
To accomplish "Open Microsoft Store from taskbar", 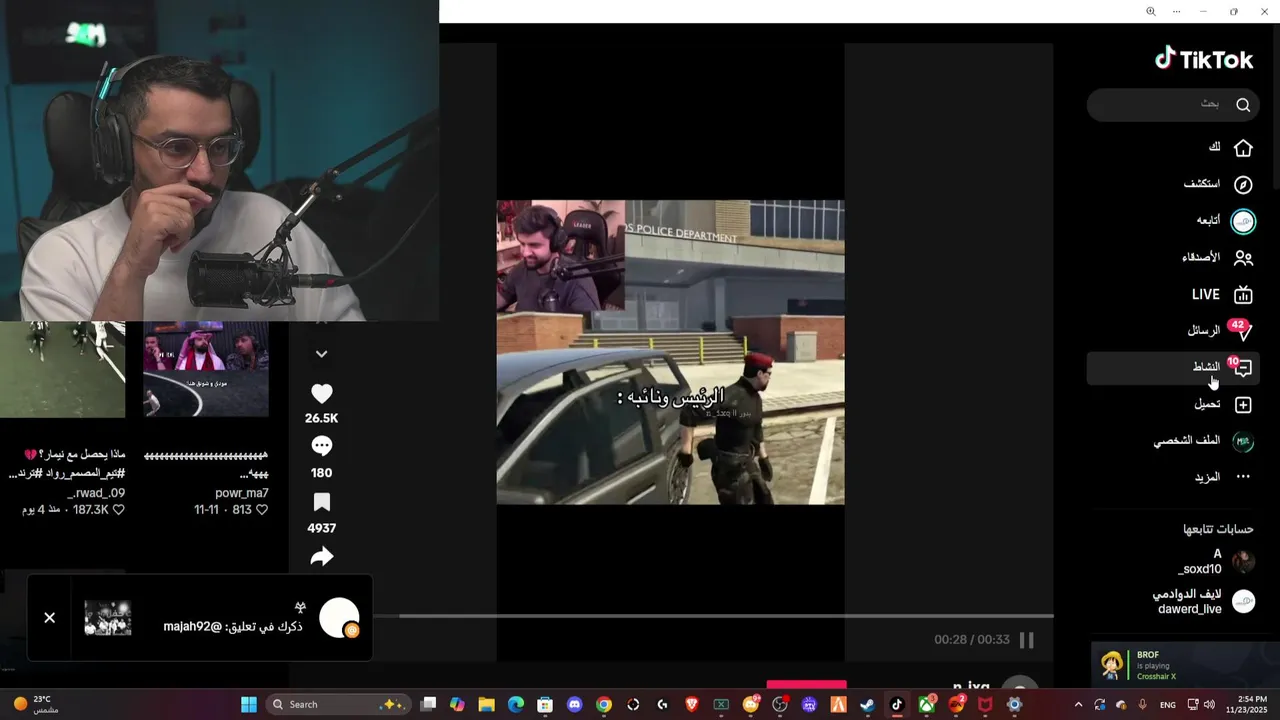I will 545,705.
